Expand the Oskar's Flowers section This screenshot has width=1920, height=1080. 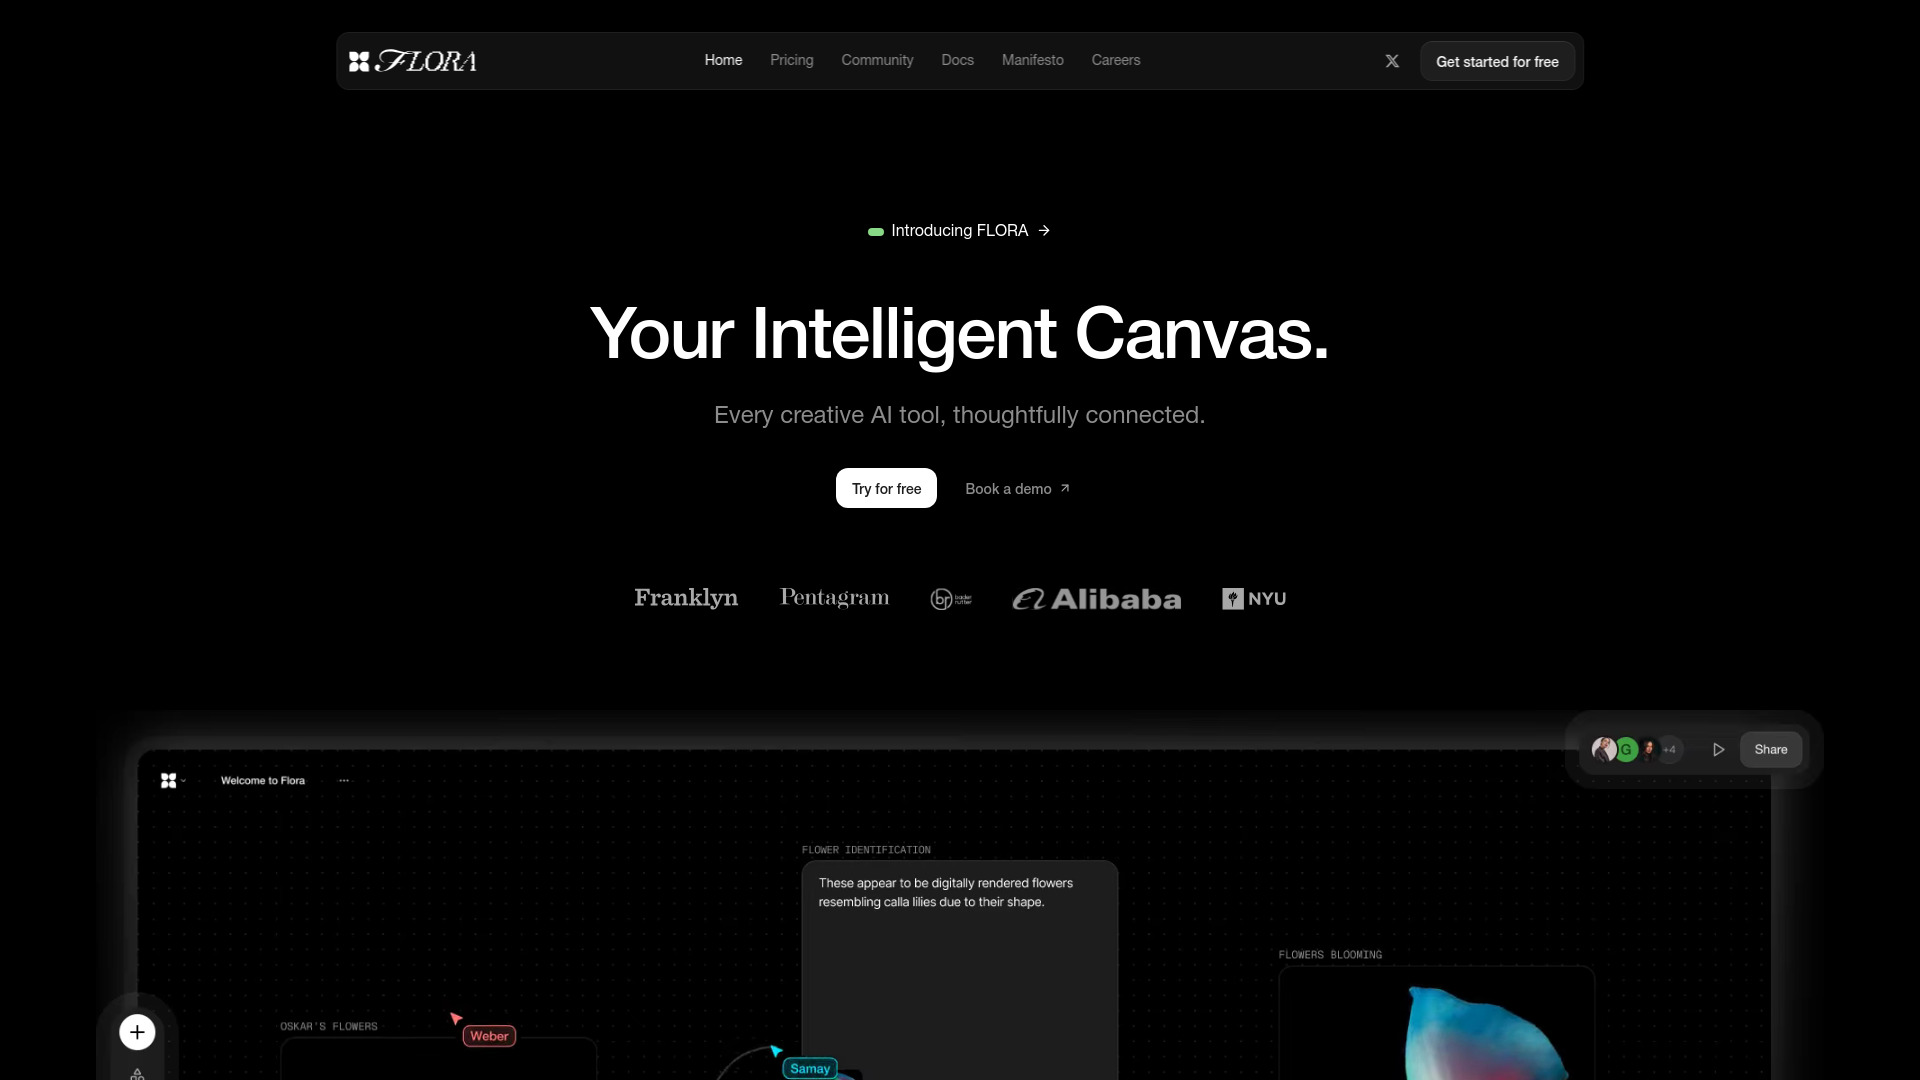(x=328, y=1026)
